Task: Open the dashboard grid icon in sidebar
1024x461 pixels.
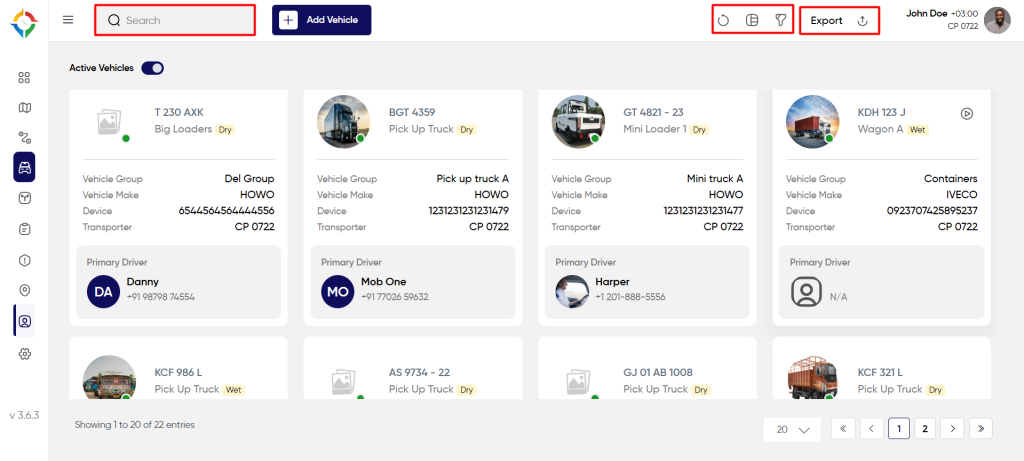Action: [24, 78]
